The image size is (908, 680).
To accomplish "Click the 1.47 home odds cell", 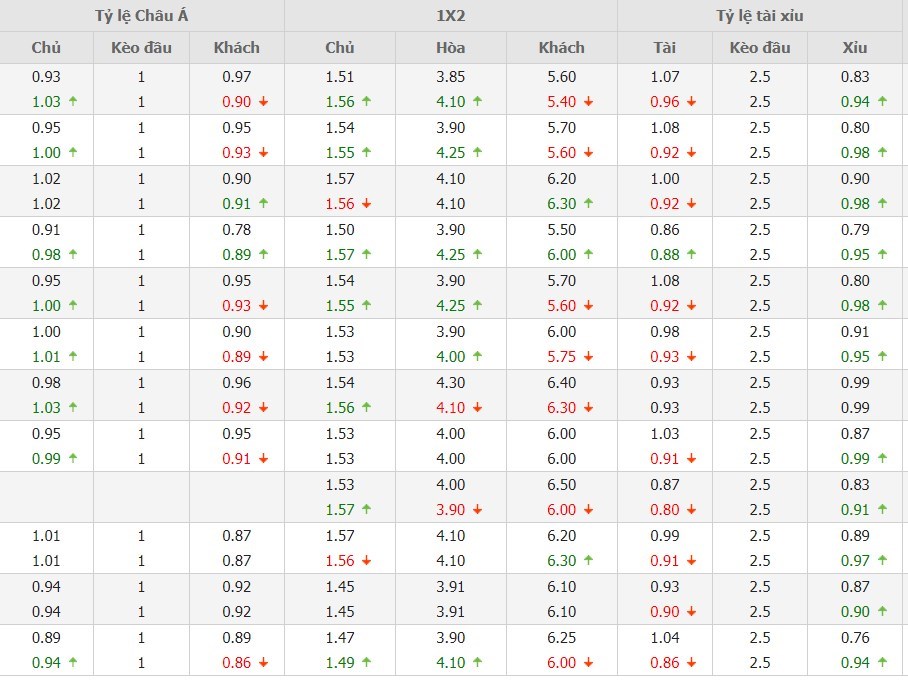I will coord(340,638).
